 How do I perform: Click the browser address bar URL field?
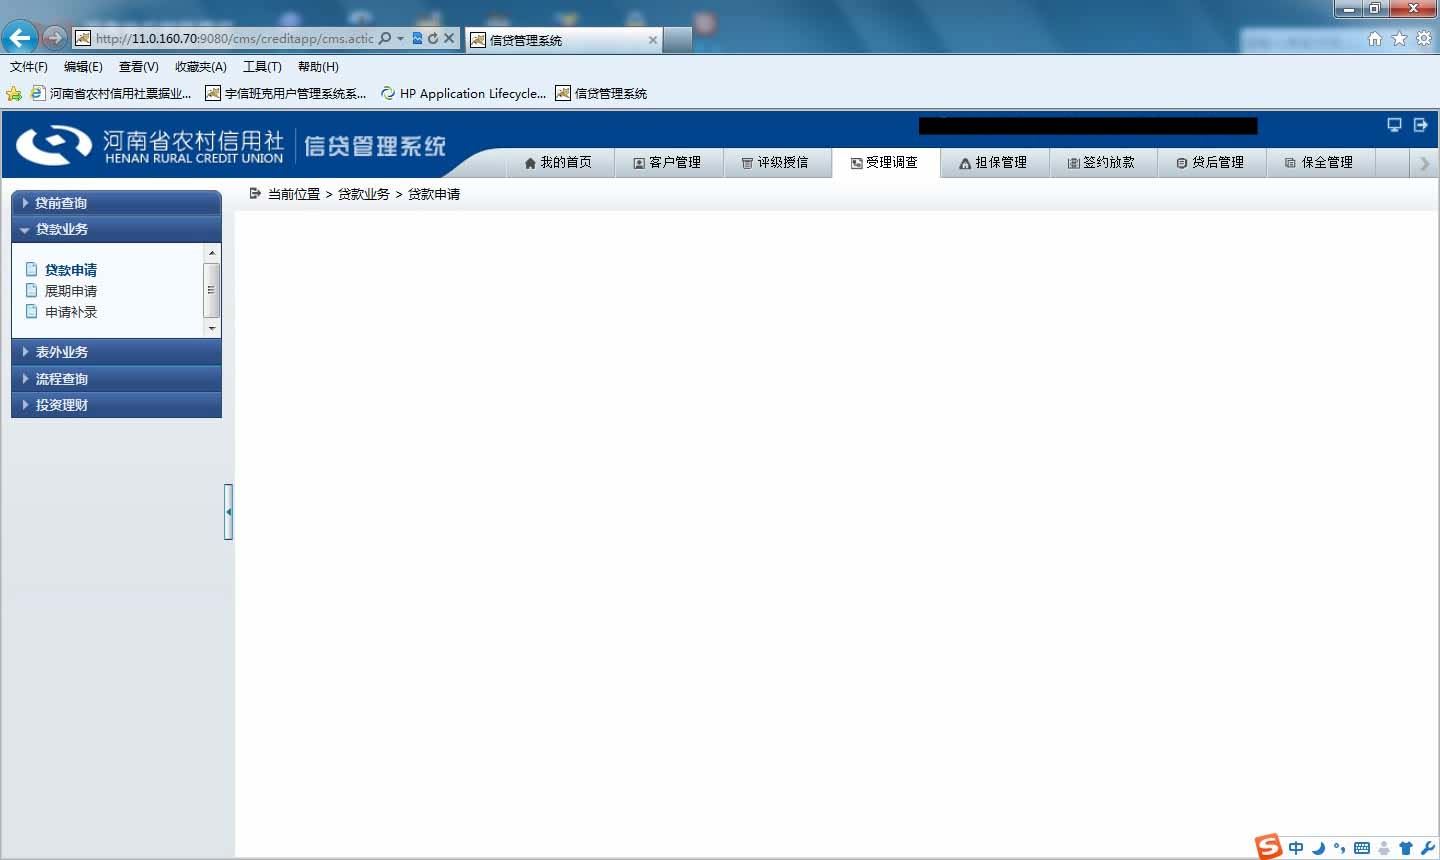pyautogui.click(x=234, y=38)
